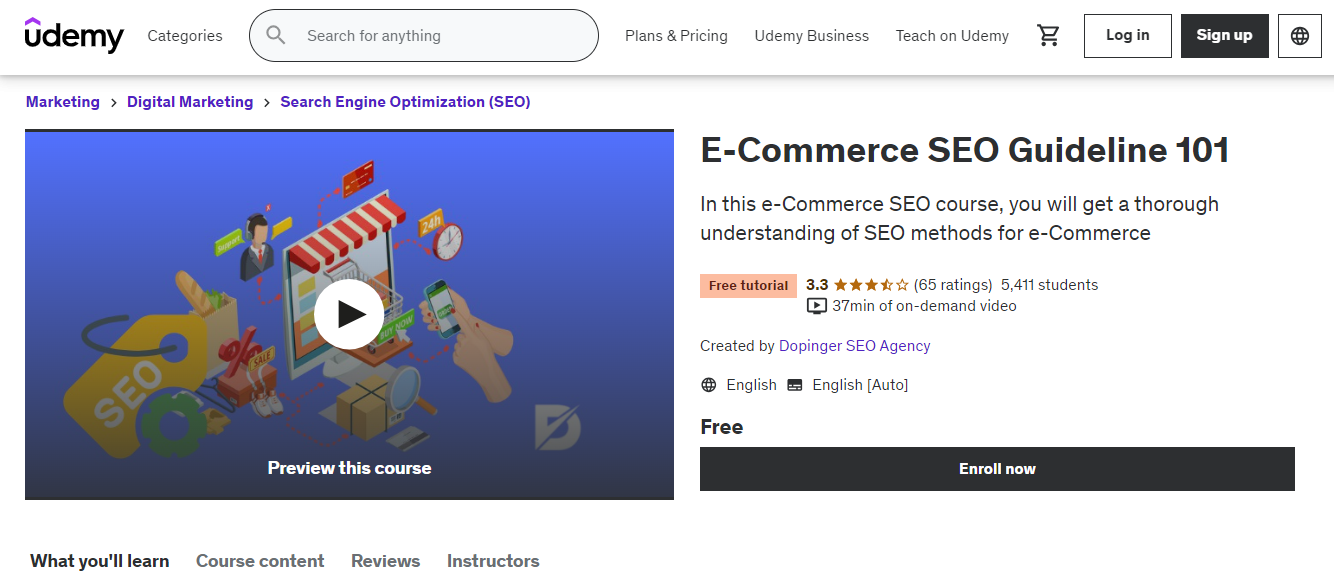Click the Udemy logo
The height and width of the screenshot is (588, 1334).
74,35
